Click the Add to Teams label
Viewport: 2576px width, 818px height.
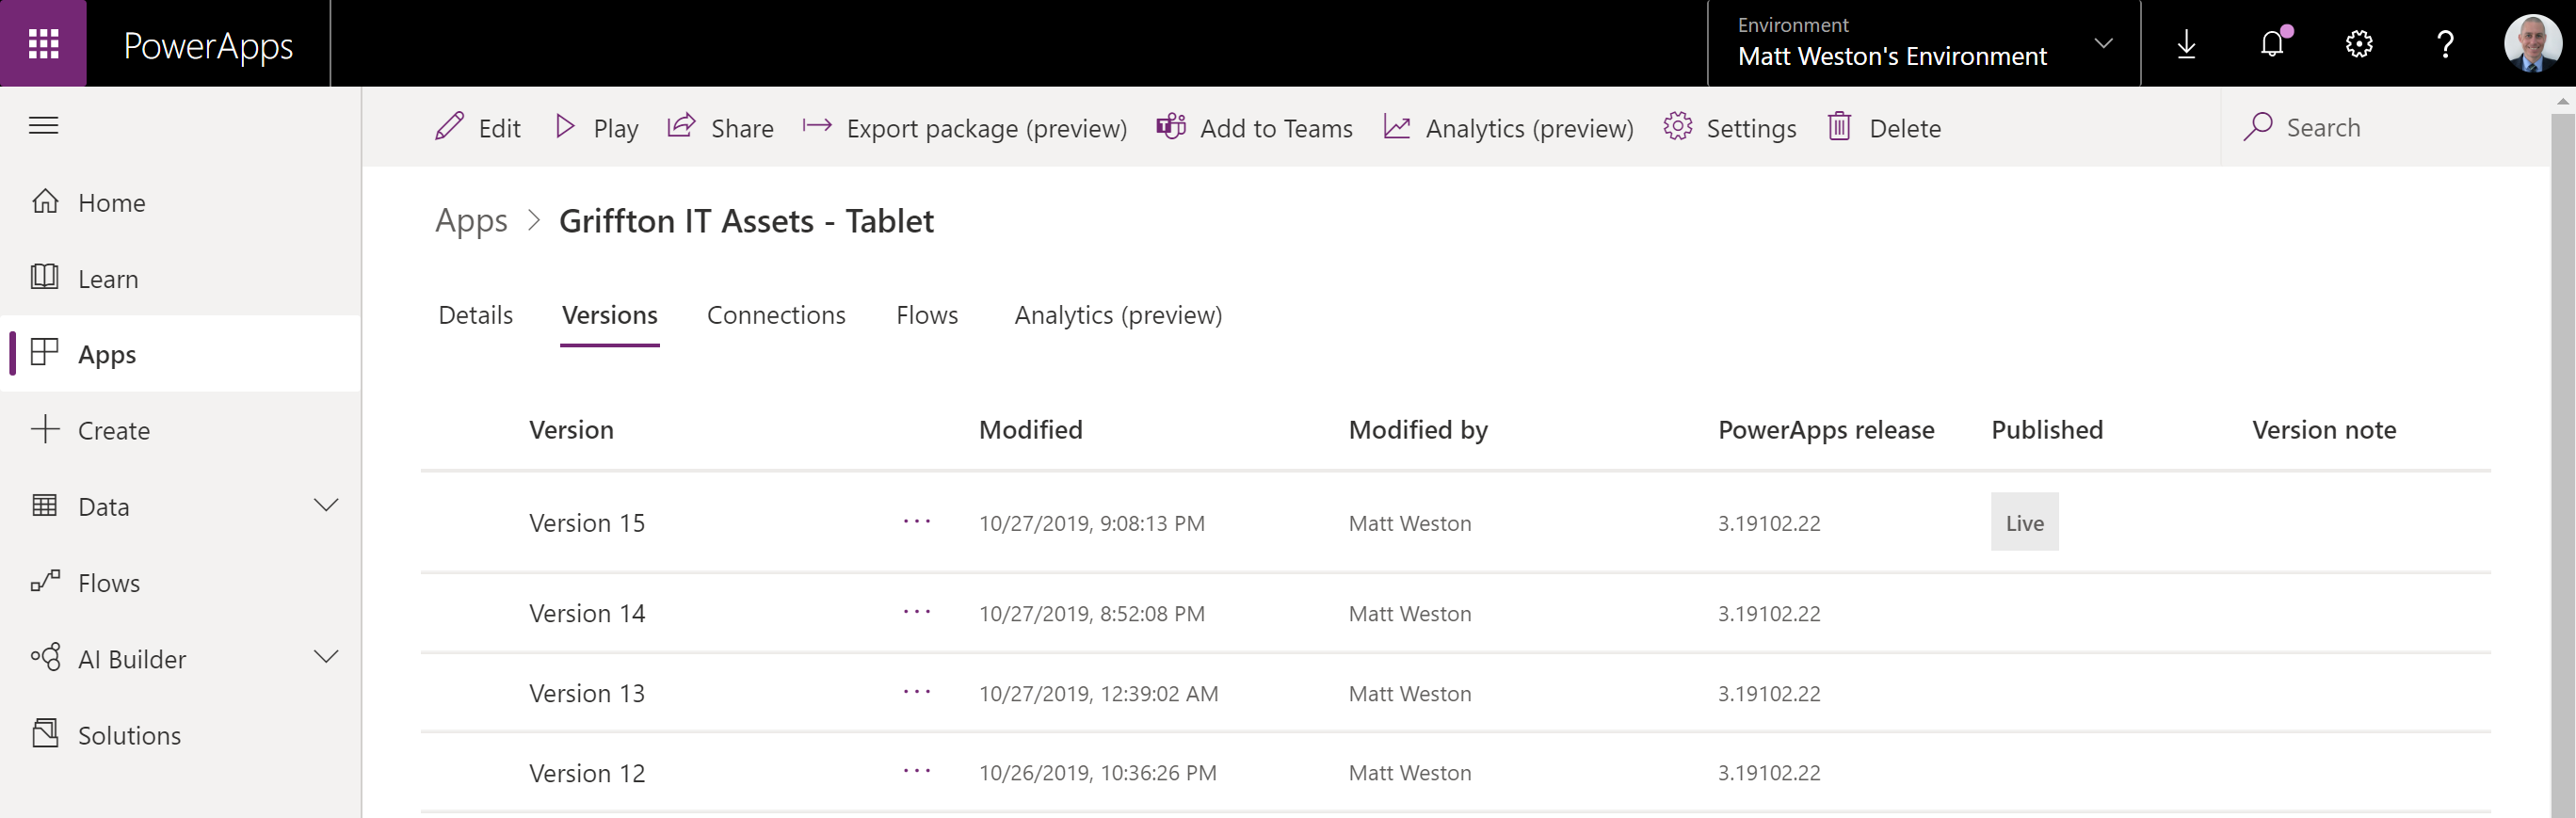tap(1276, 128)
